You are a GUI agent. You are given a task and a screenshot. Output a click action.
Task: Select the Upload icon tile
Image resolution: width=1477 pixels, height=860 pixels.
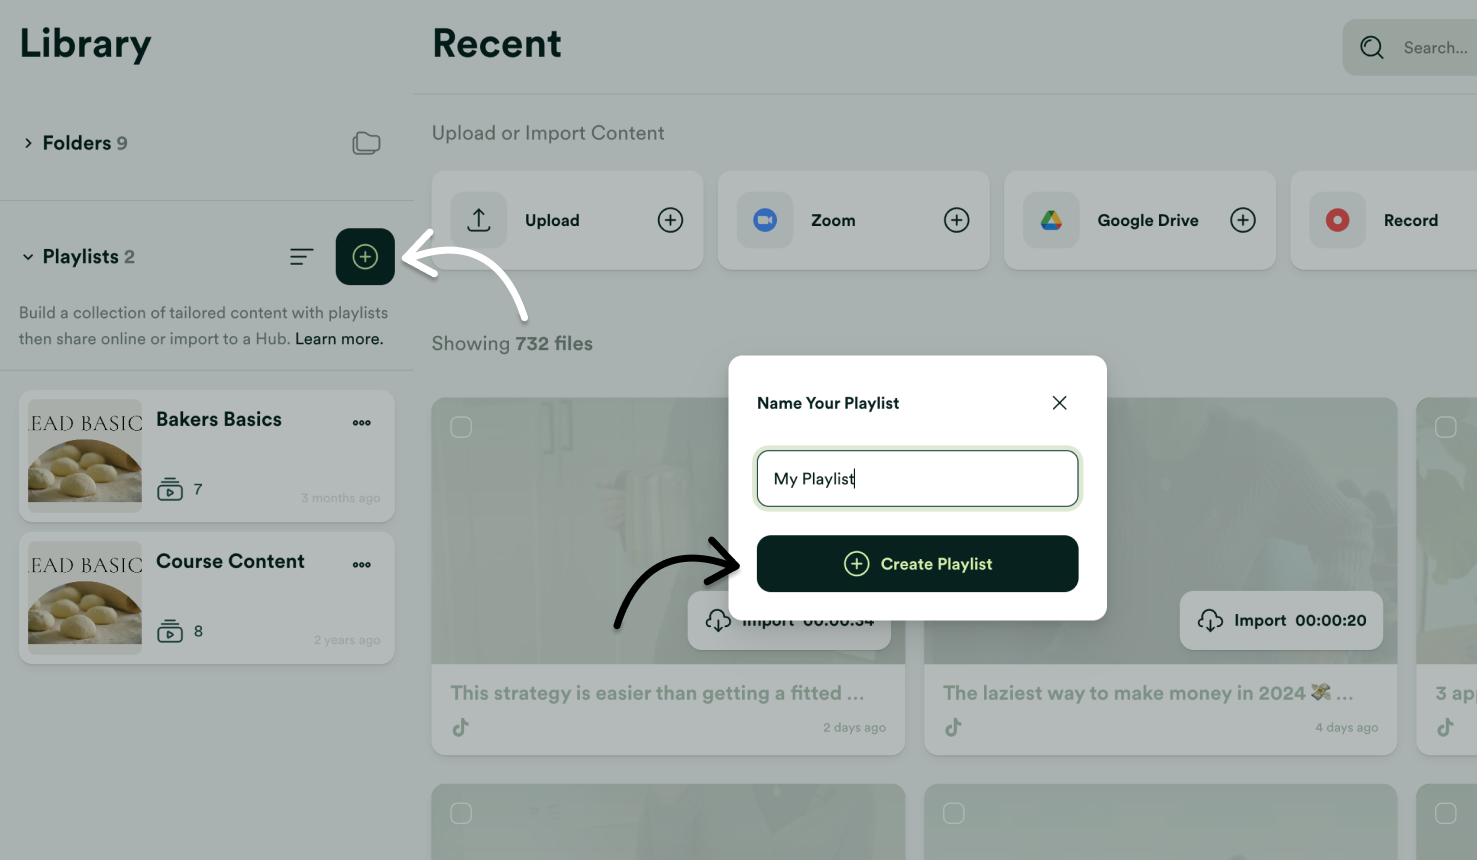(x=479, y=220)
